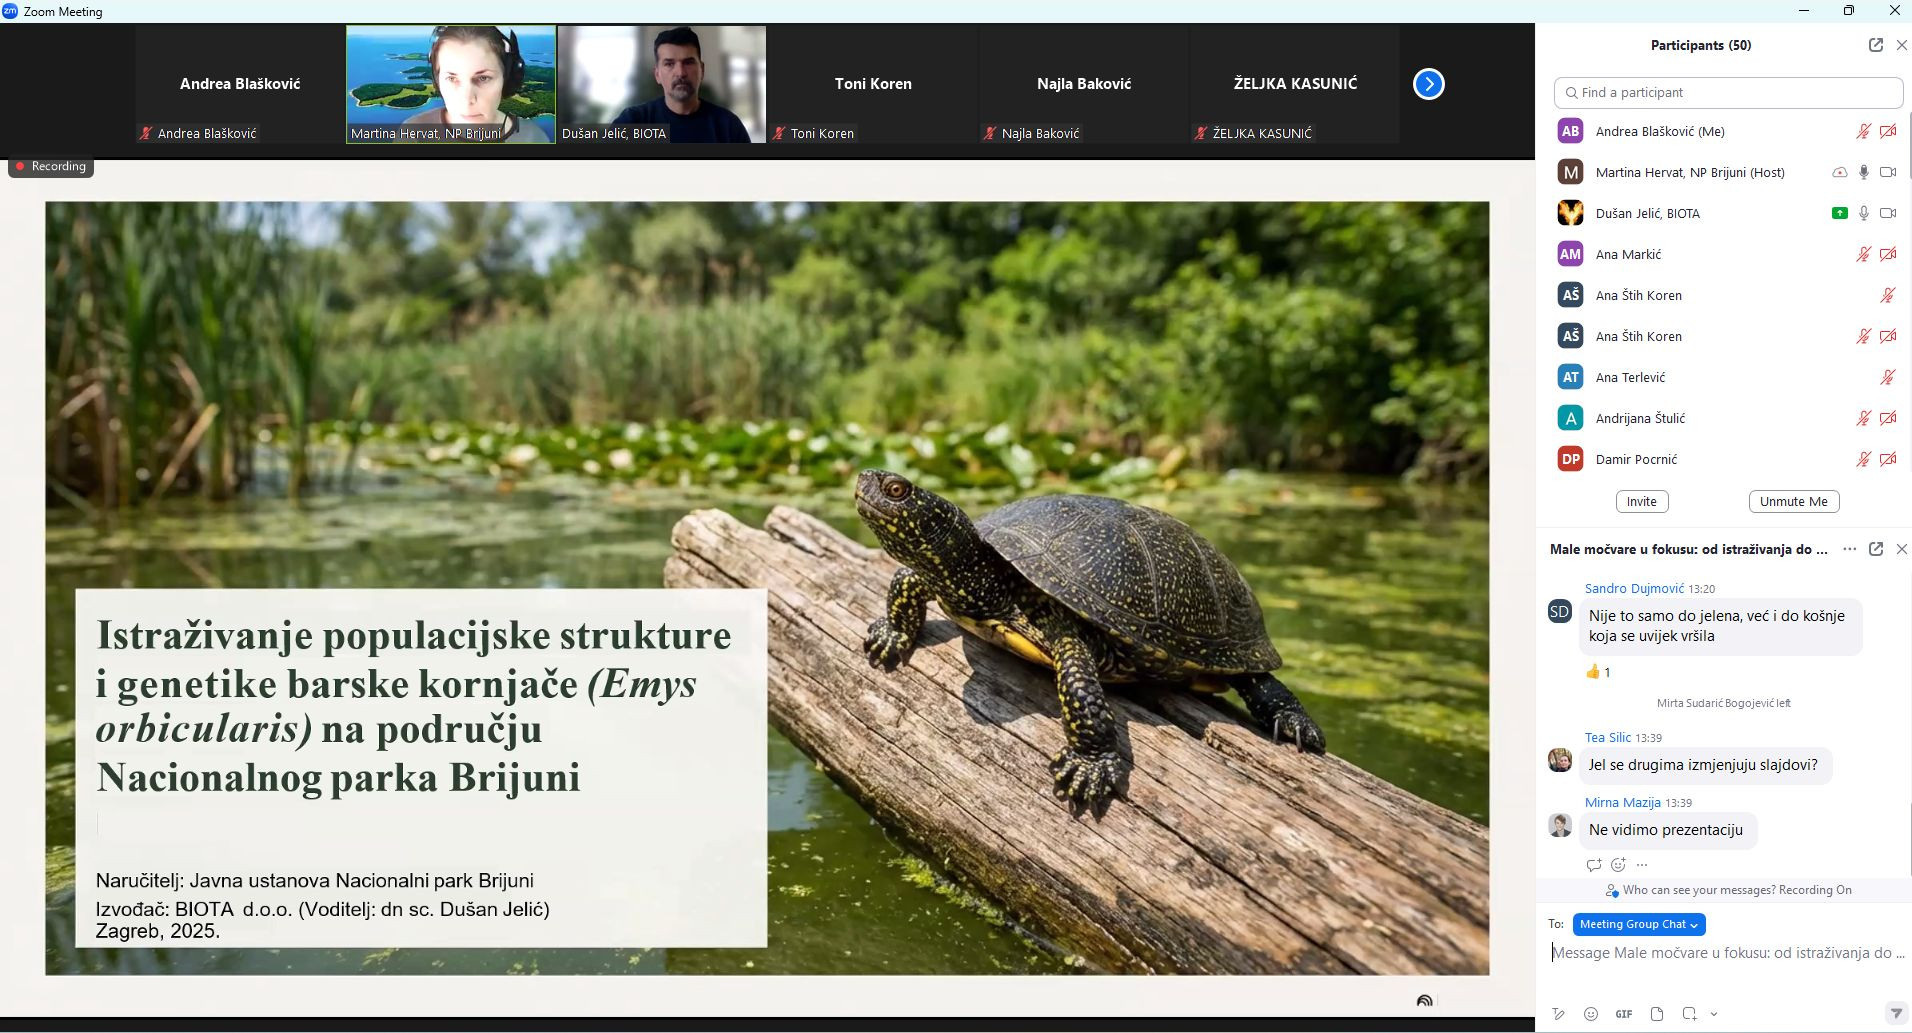This screenshot has height=1033, width=1912.
Task: Toggle camera icon for Andrea Blašković (Me)
Action: point(1888,131)
